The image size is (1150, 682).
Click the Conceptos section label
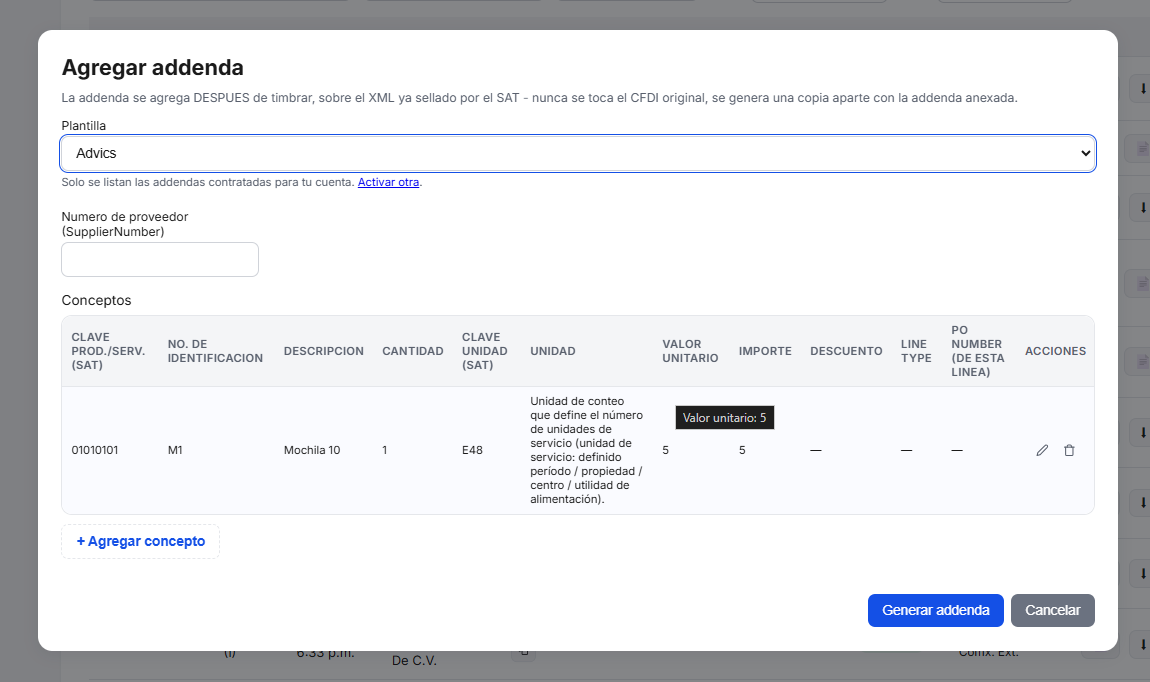96,301
